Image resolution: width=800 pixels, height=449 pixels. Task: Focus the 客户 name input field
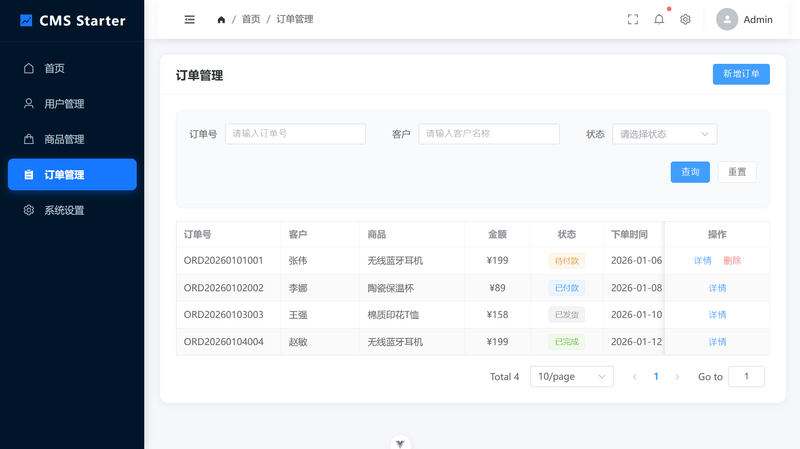pyautogui.click(x=489, y=134)
